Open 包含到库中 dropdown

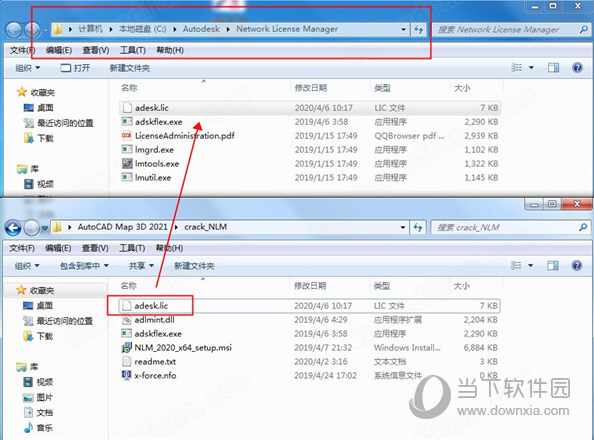[x=84, y=266]
